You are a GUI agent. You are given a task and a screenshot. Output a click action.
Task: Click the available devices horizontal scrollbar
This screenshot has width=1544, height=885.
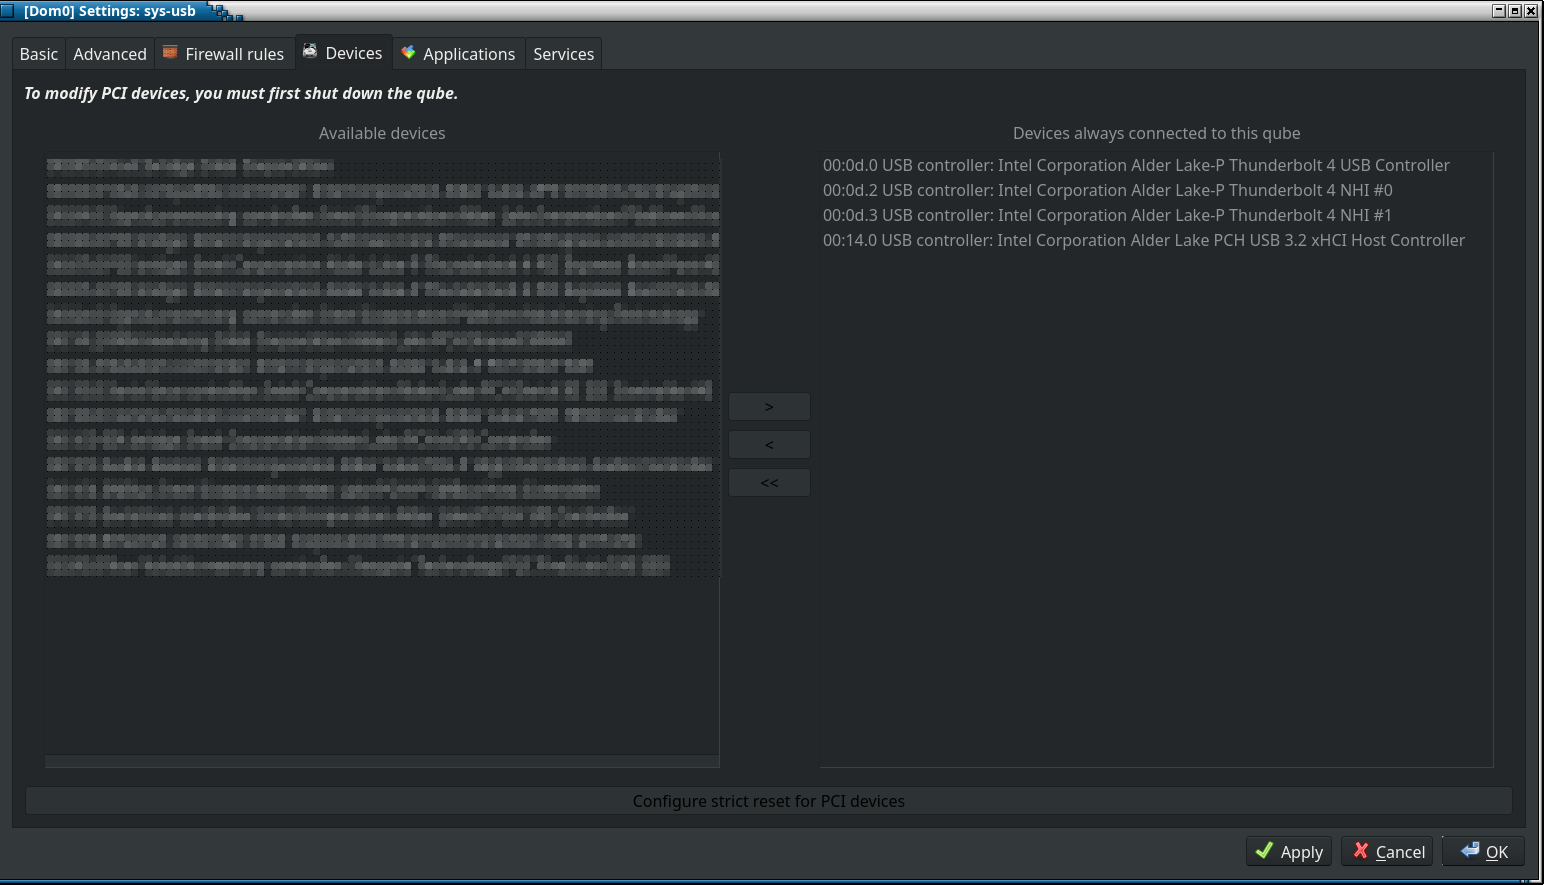[x=382, y=762]
